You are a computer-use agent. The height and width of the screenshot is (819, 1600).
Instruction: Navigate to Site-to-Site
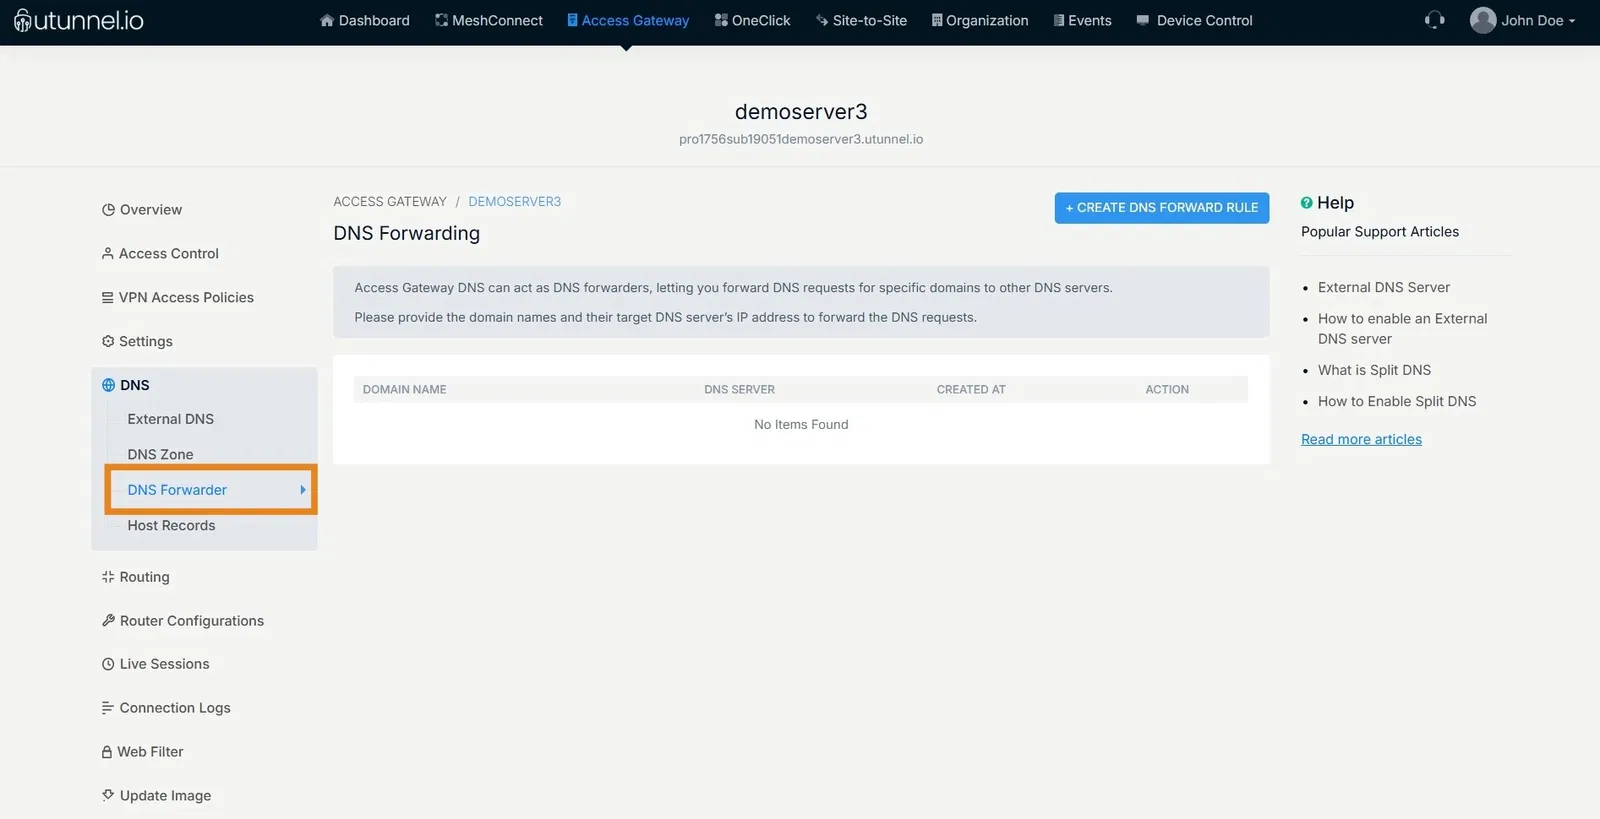[862, 20]
